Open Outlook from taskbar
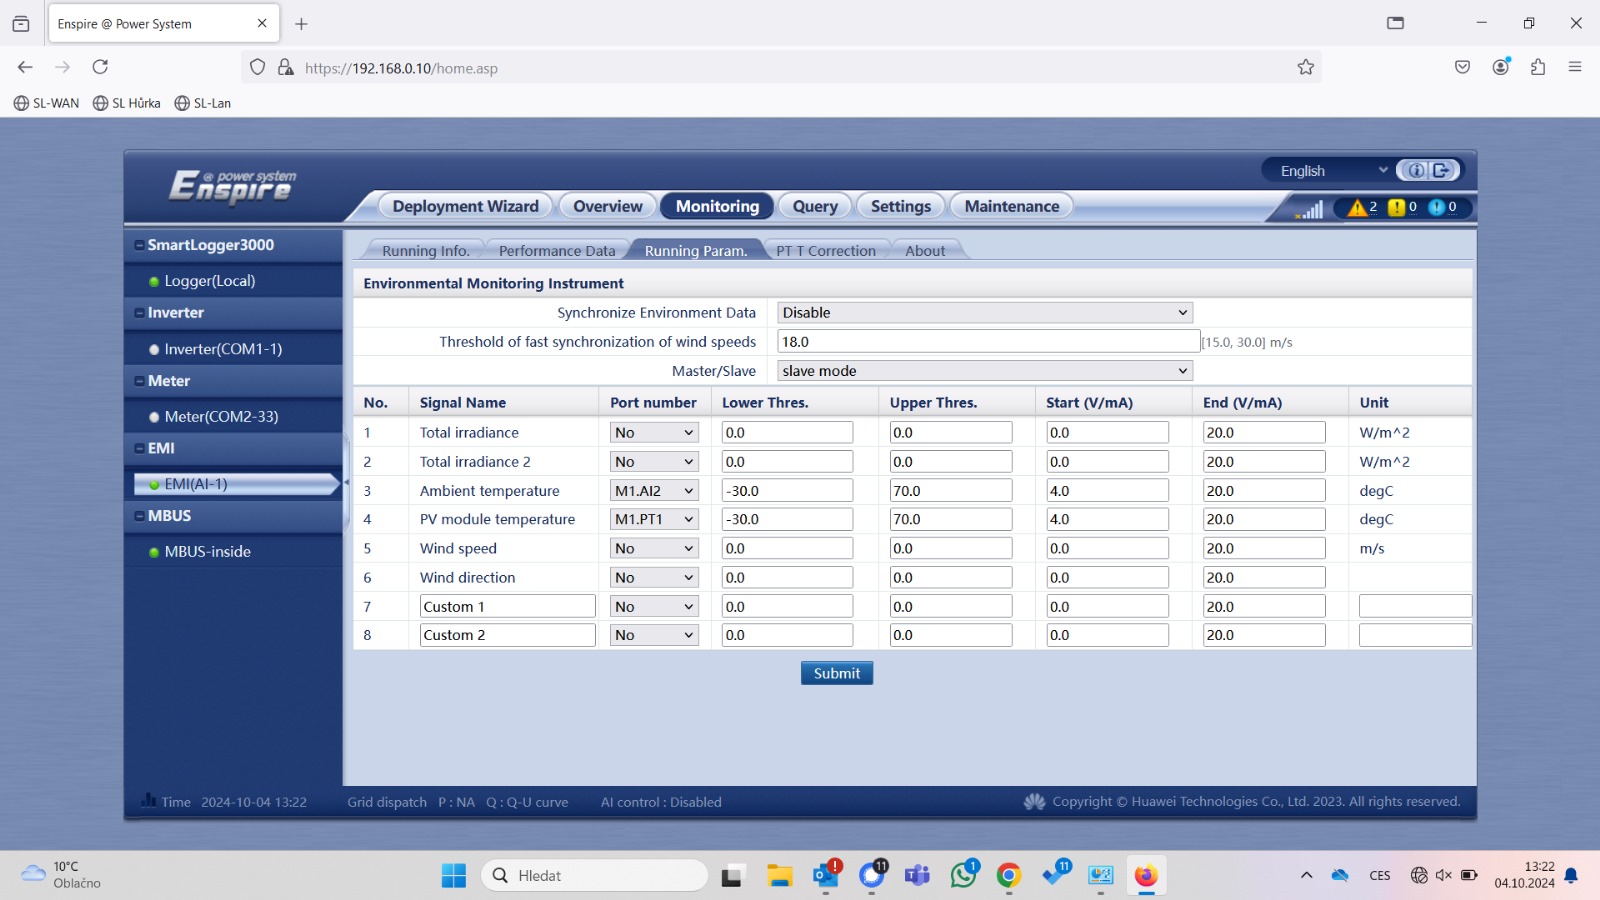 pyautogui.click(x=826, y=875)
